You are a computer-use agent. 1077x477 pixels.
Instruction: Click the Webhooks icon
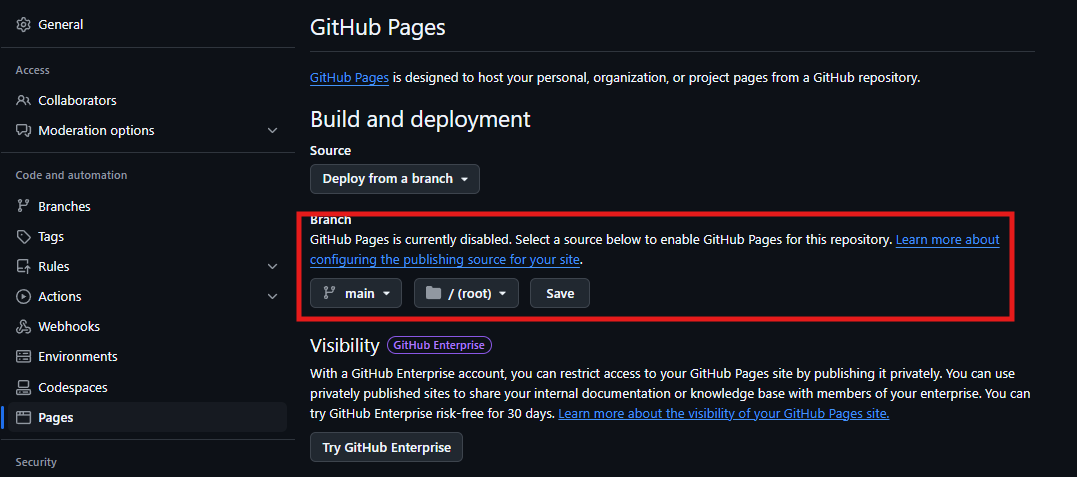coord(23,327)
